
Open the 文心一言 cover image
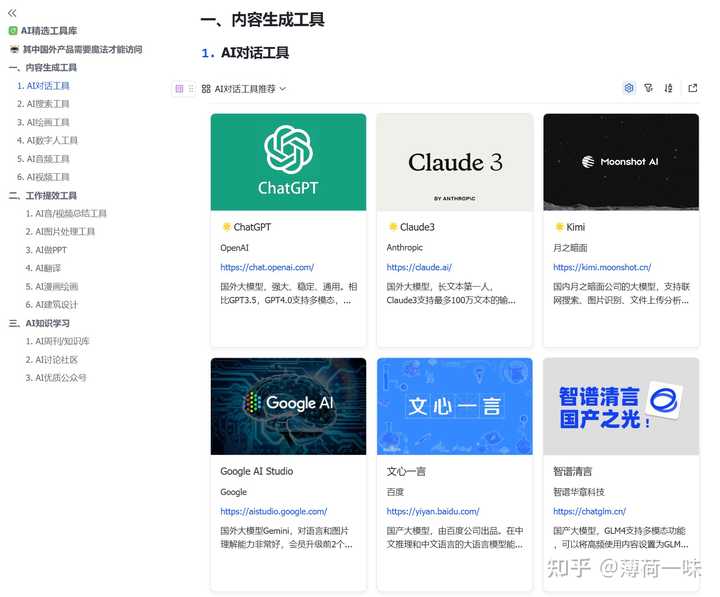455,406
